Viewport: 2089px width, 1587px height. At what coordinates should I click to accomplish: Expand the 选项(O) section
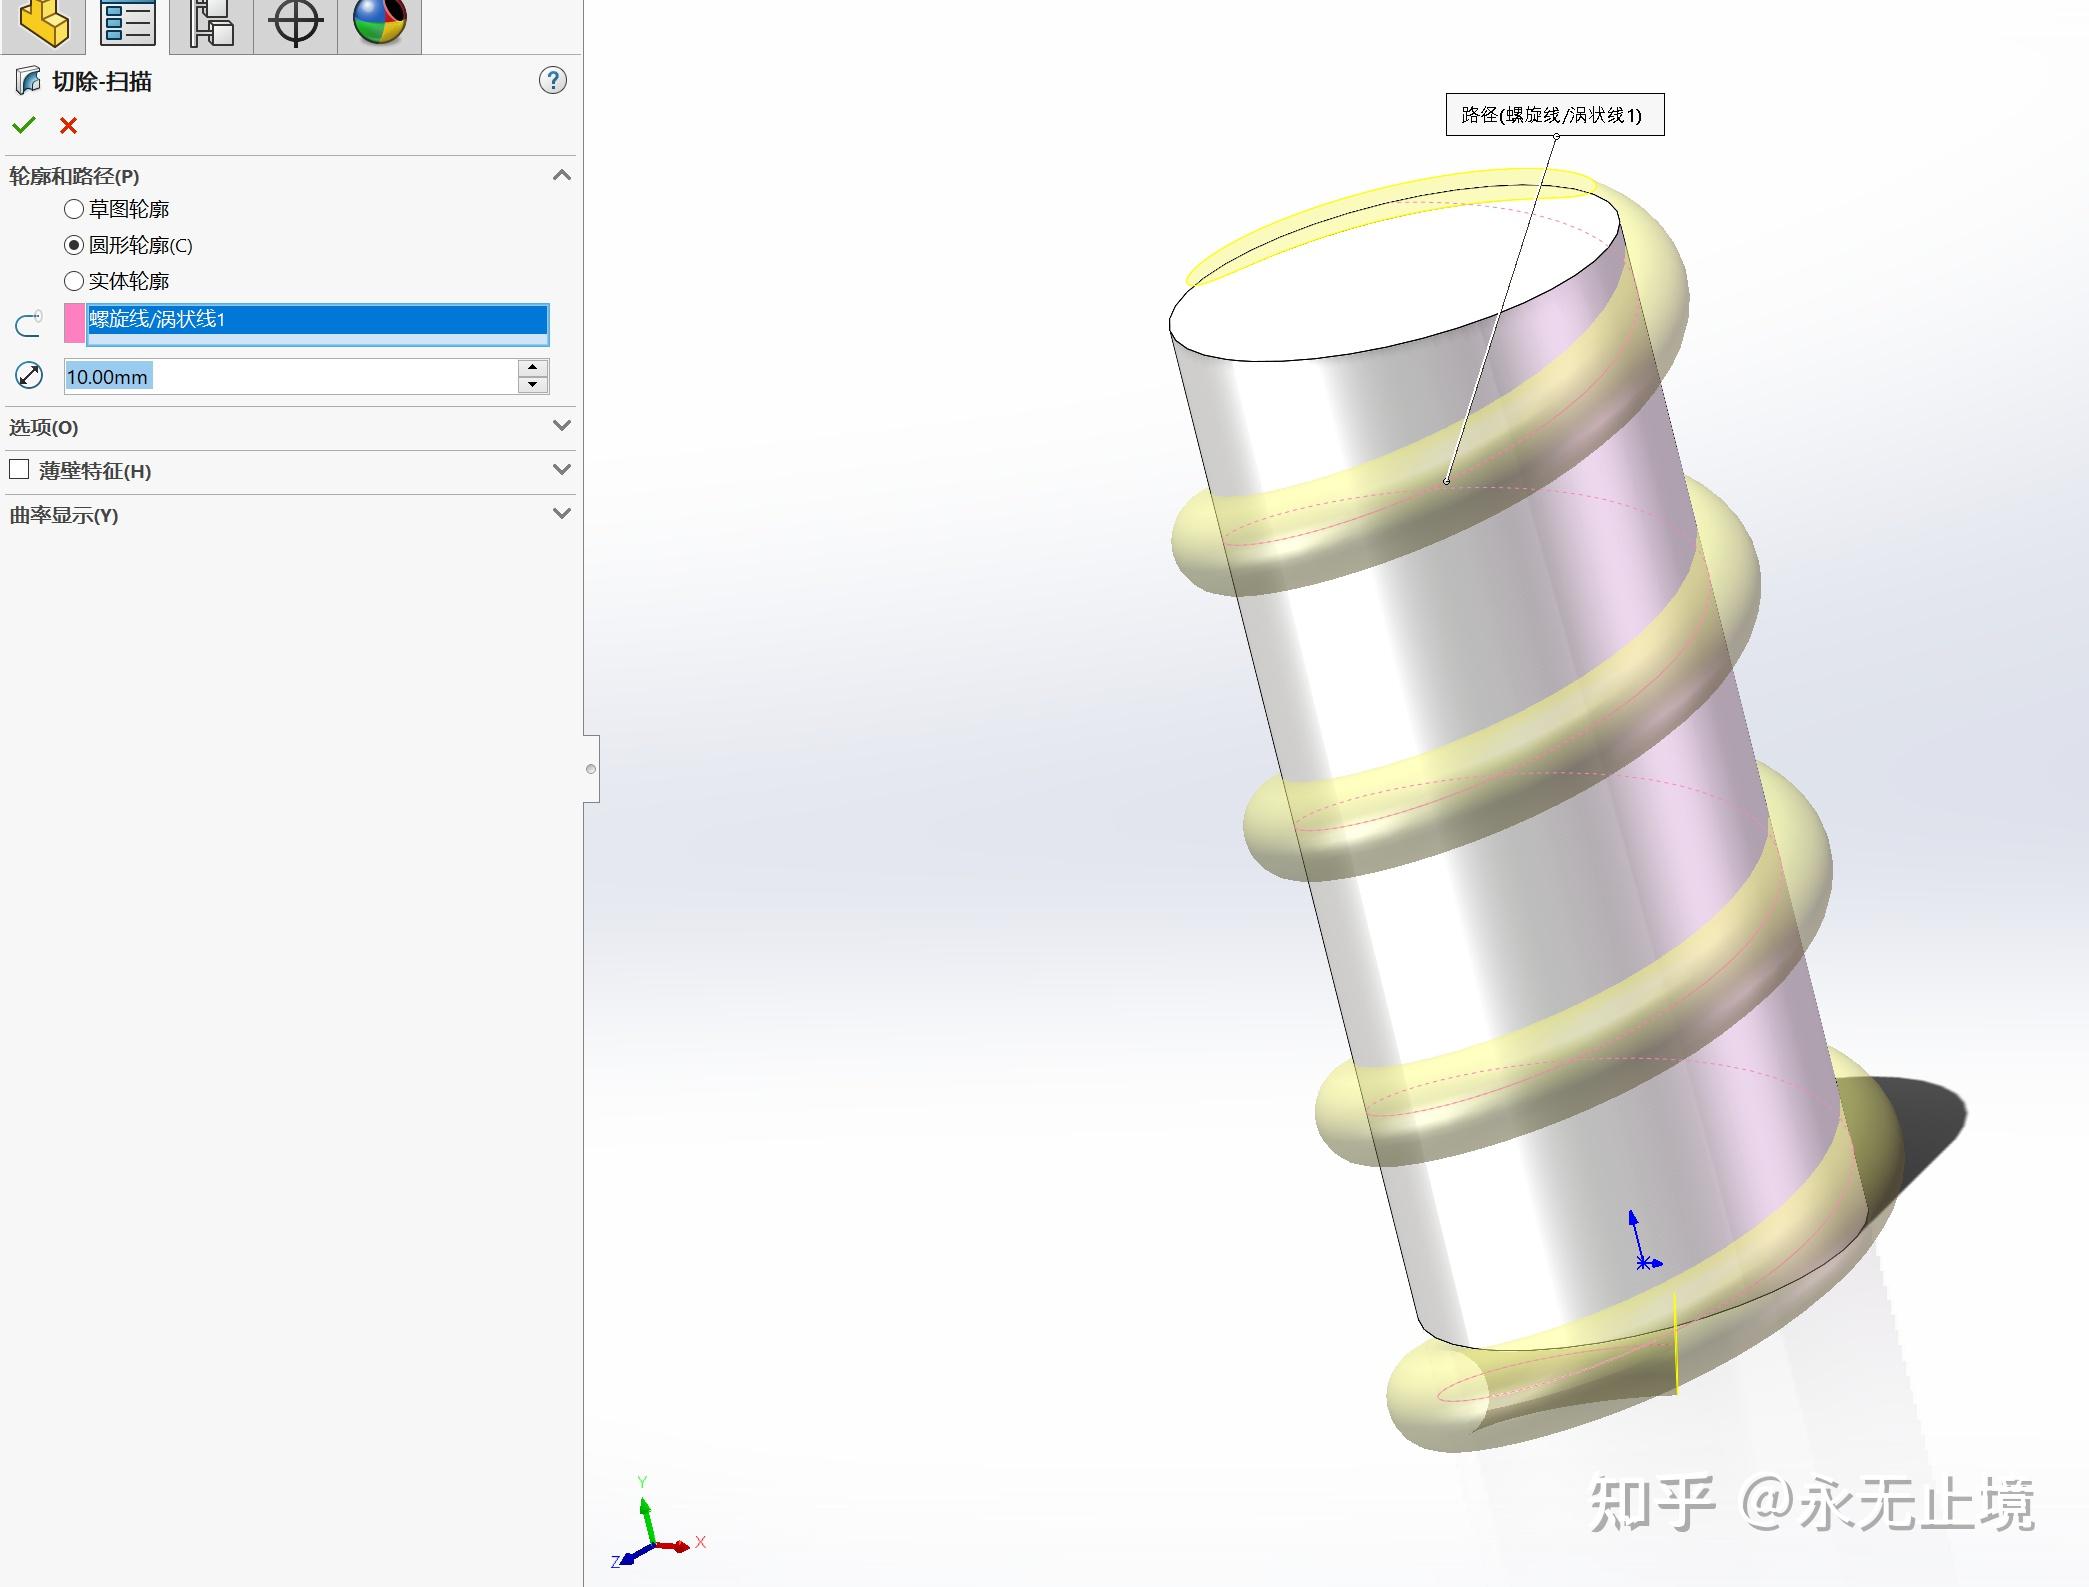point(561,426)
